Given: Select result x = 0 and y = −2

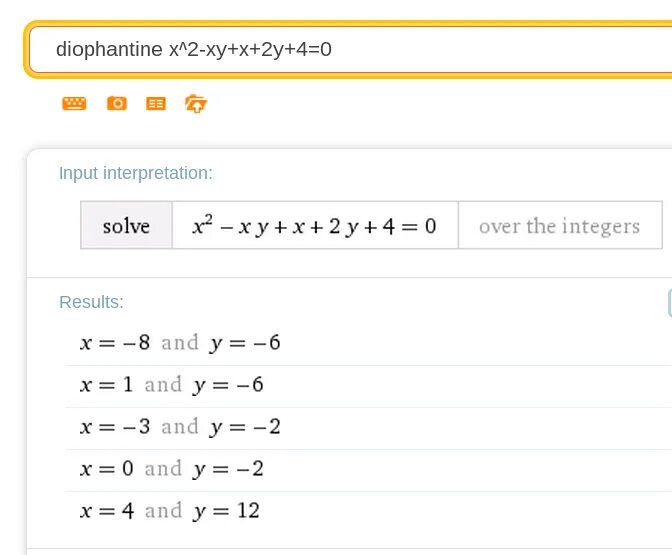Looking at the screenshot, I should [171, 469].
